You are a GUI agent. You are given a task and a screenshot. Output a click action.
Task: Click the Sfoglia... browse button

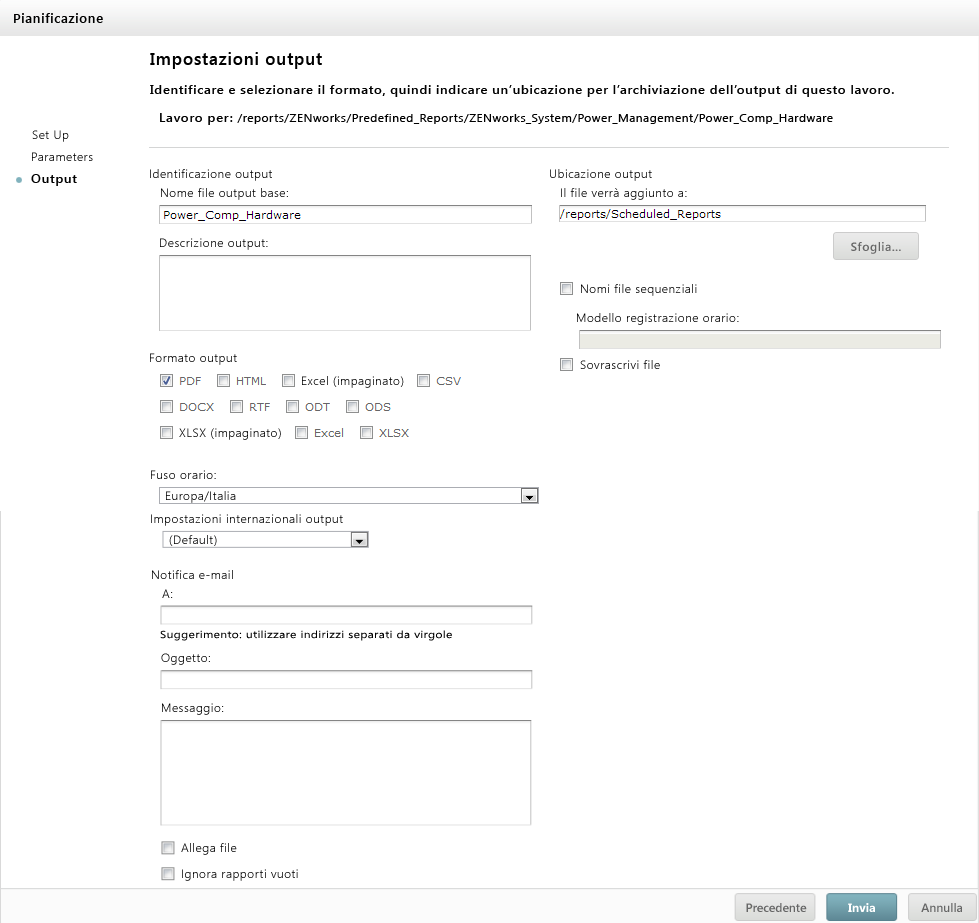tap(875, 247)
